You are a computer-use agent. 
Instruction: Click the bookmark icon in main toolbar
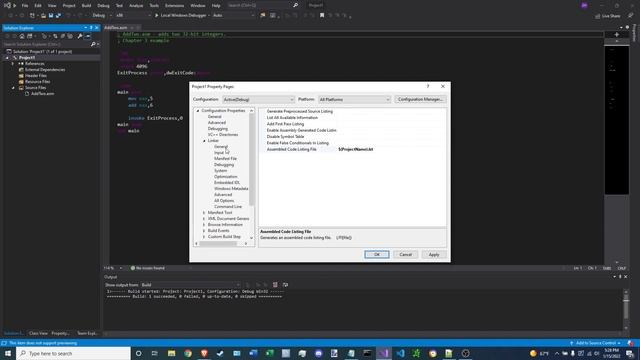tap(322, 16)
